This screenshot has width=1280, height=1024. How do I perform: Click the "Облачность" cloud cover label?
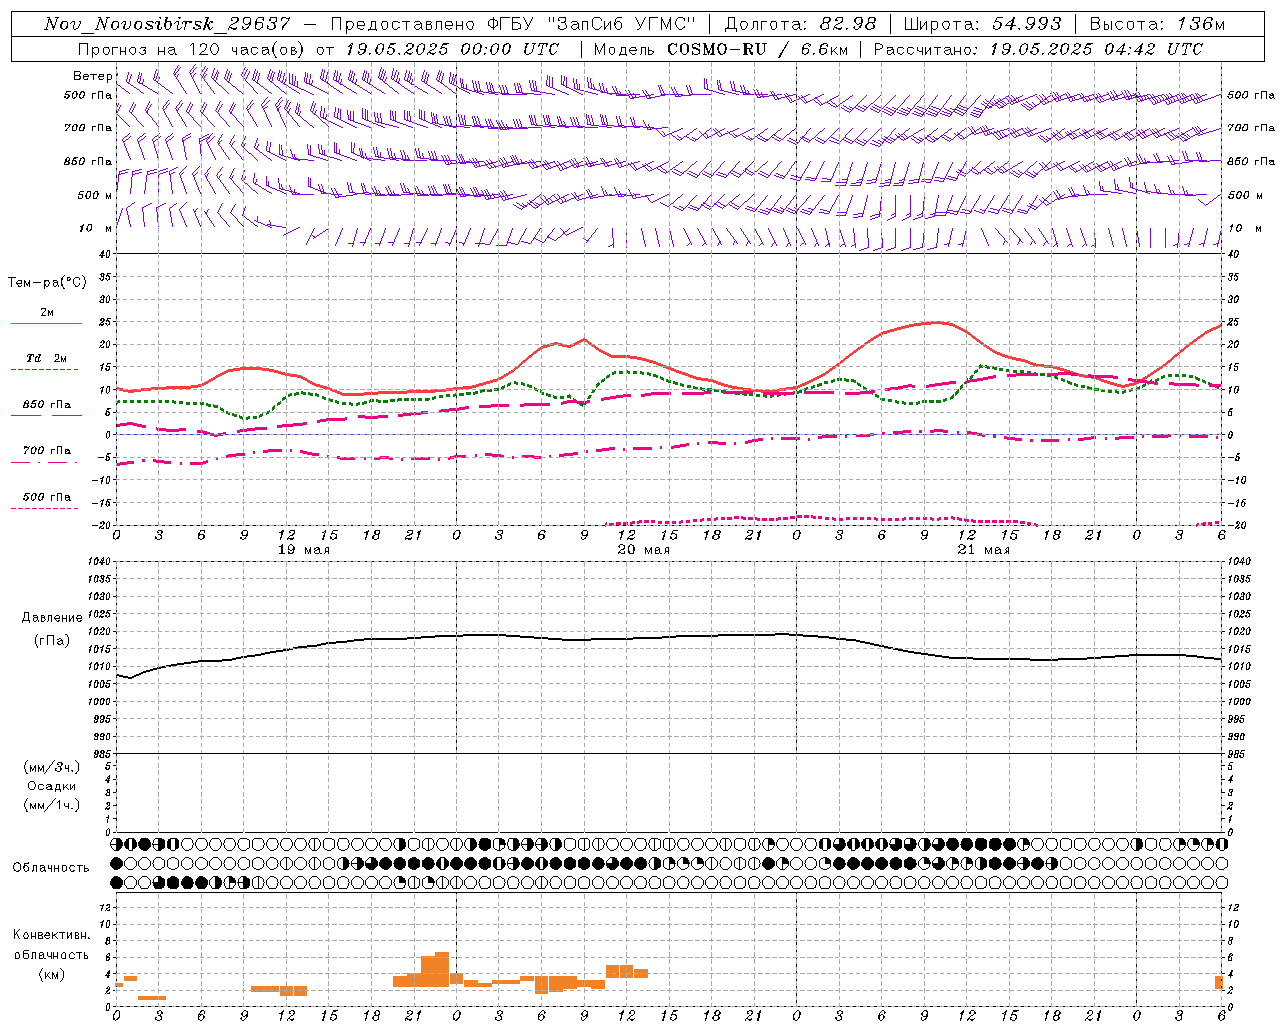(50, 867)
